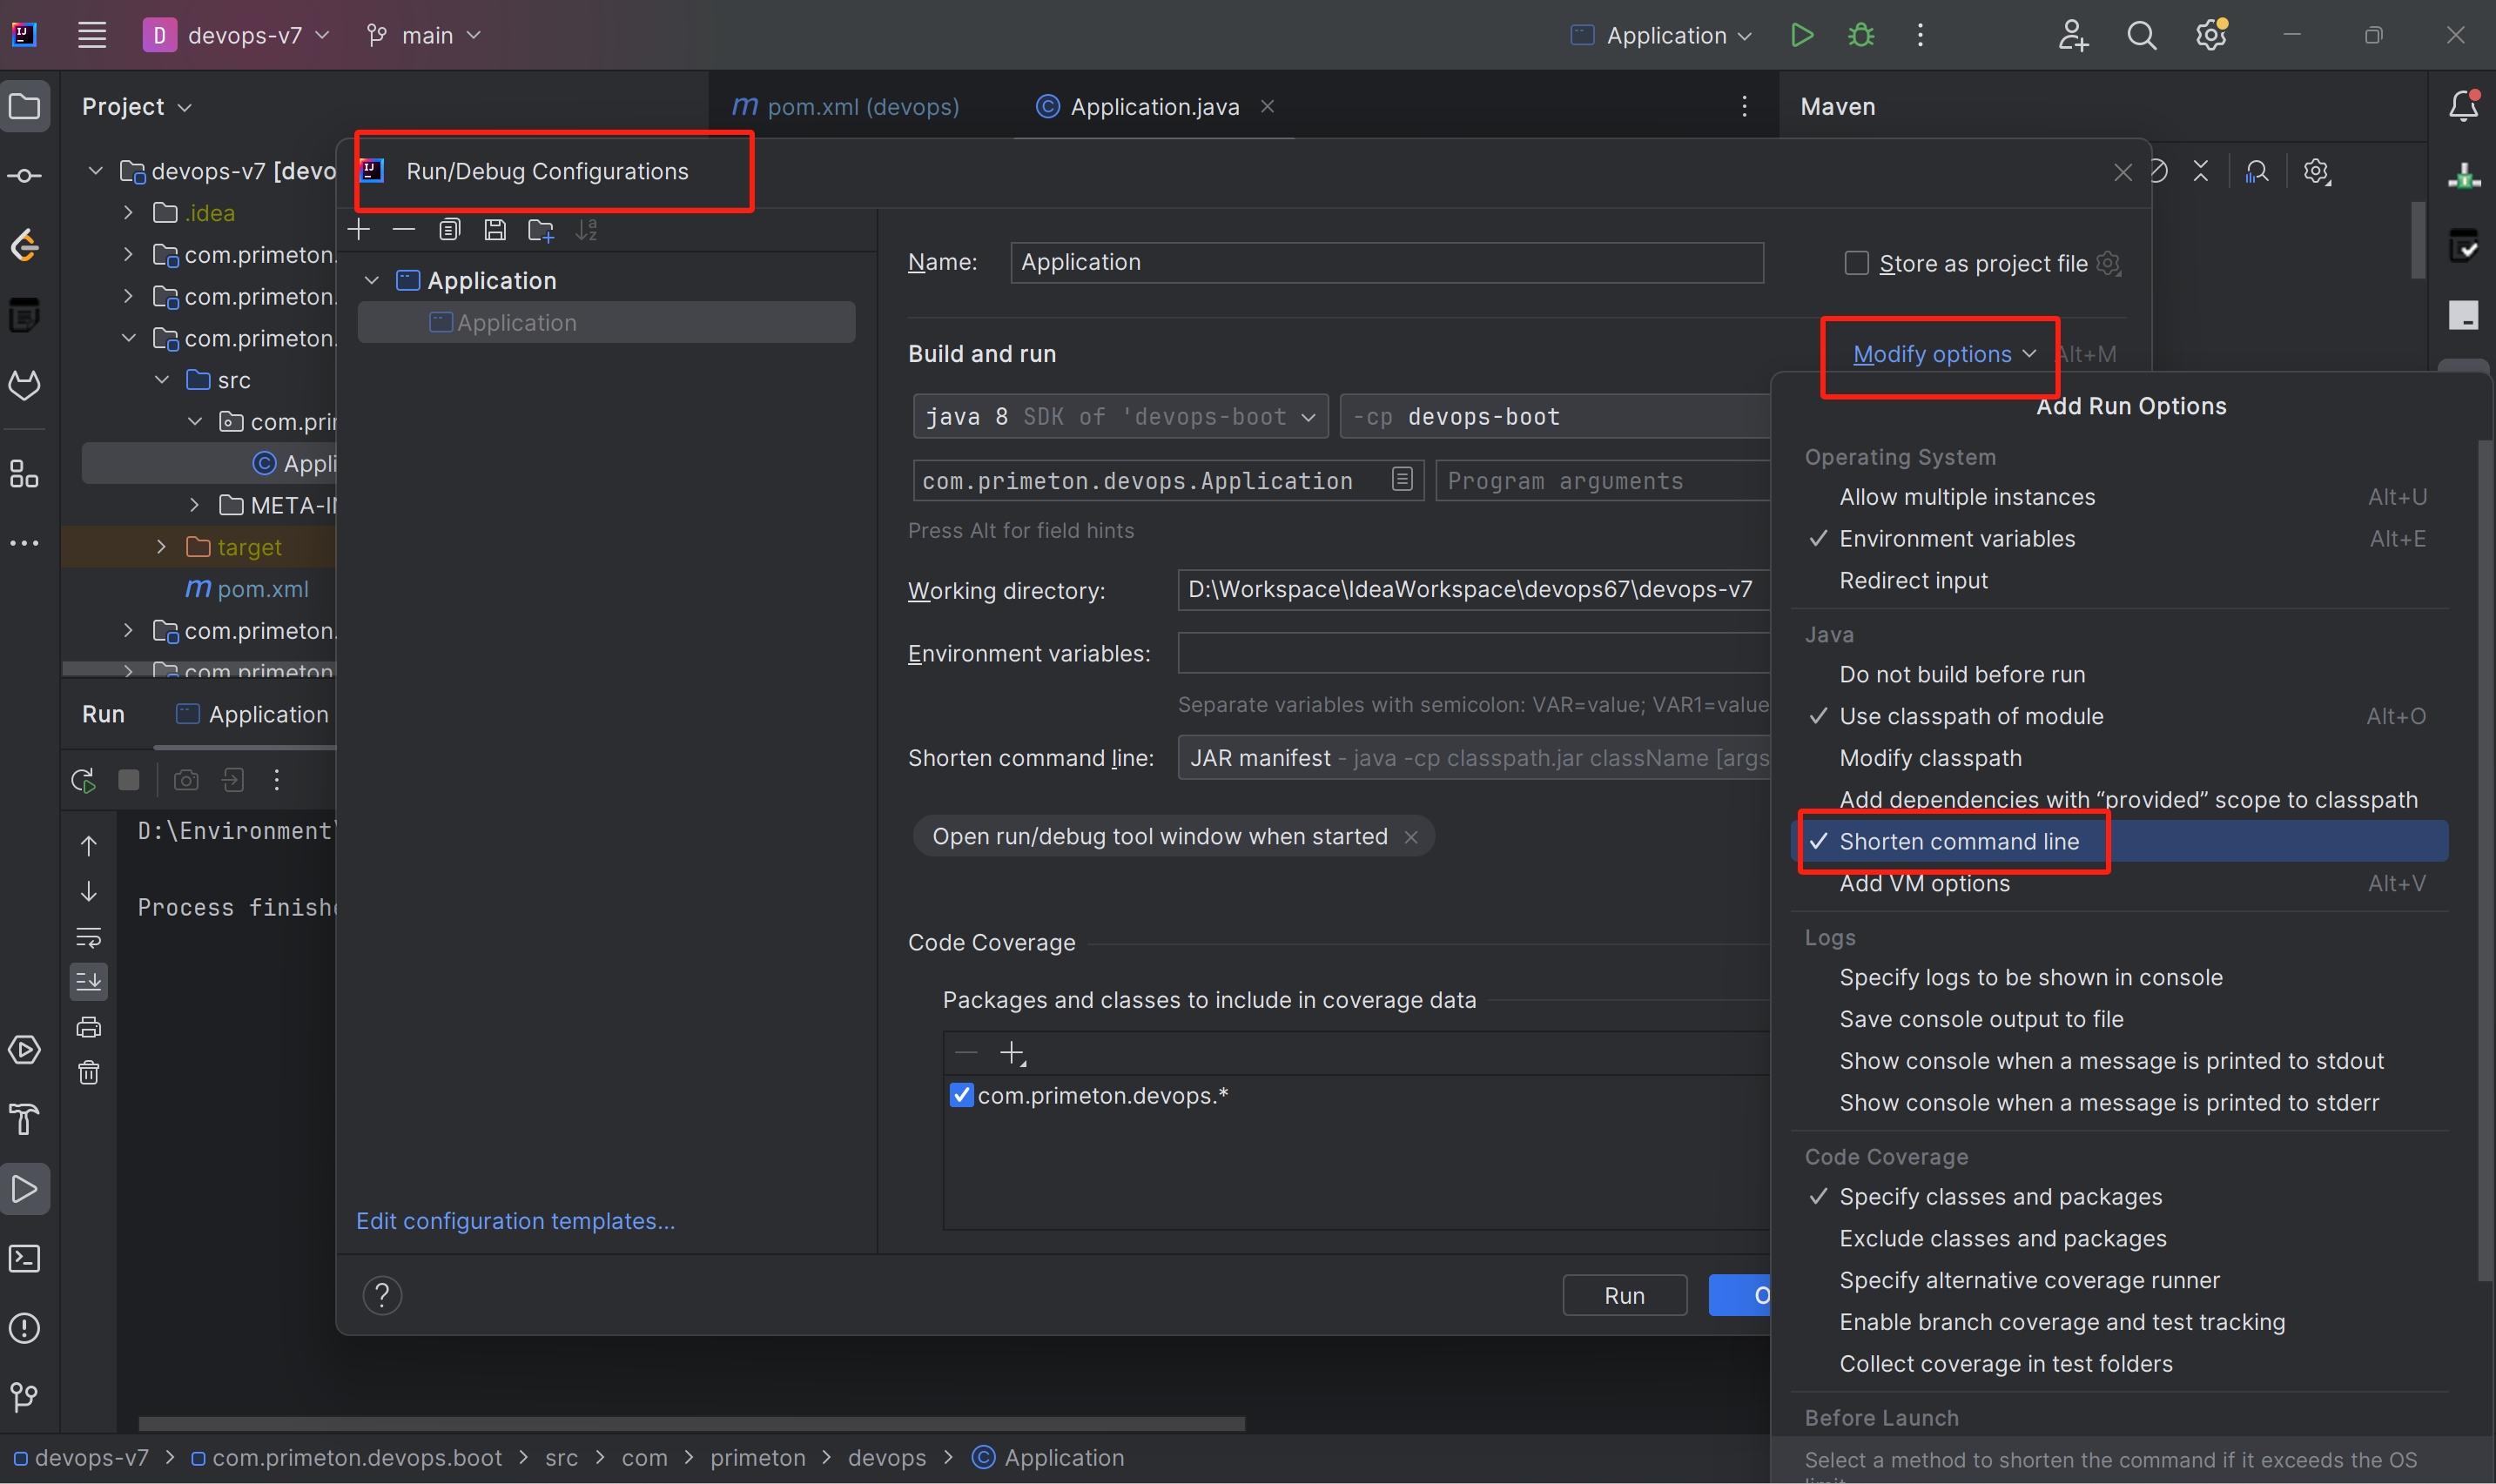The image size is (2496, 1484).
Task: Open Edit configuration templates link
Action: pyautogui.click(x=515, y=1221)
